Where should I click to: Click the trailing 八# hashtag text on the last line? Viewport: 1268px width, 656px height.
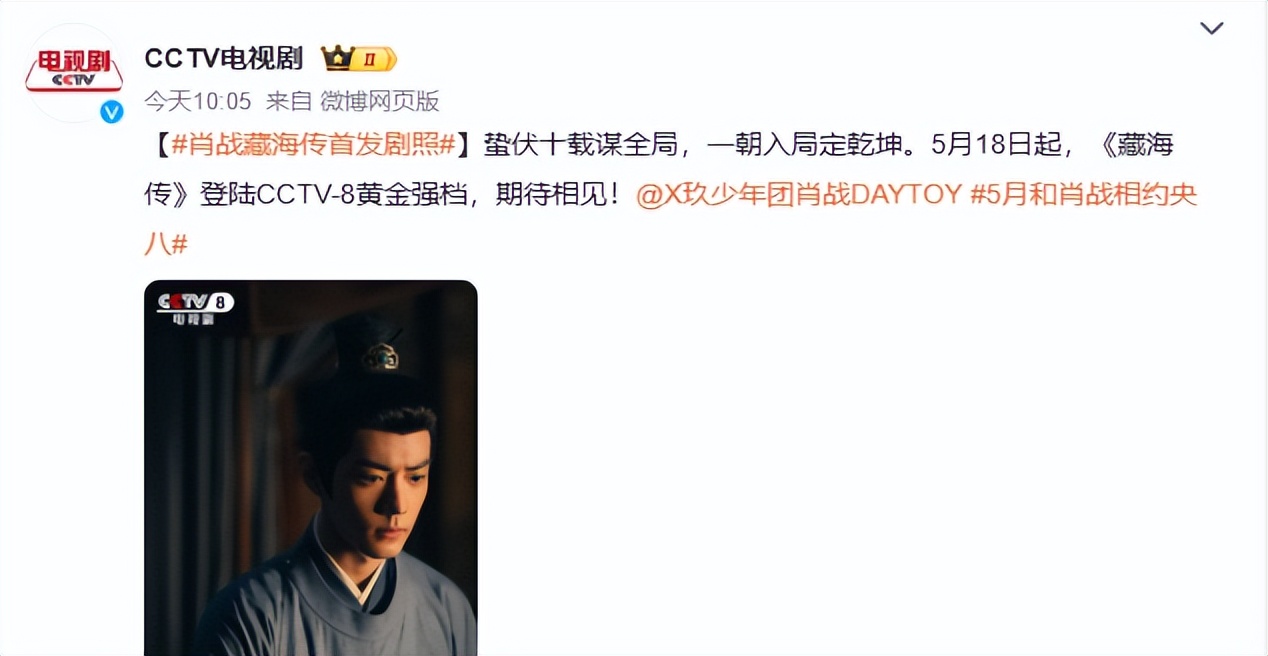click(166, 243)
